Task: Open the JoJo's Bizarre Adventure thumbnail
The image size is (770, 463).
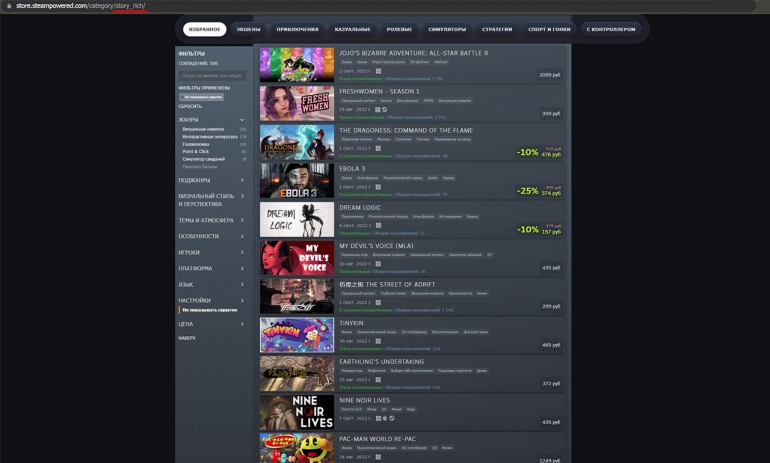Action: coord(297,65)
